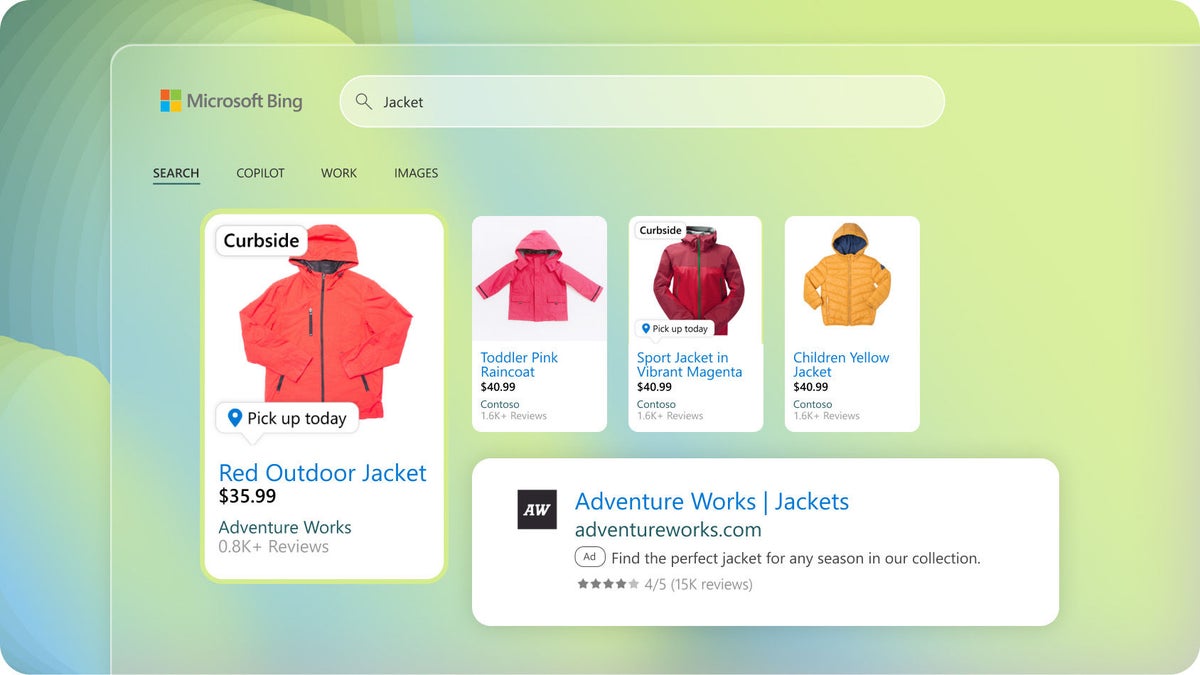
Task: Click the Pick up today badge on magenta jacket
Action: pos(674,328)
